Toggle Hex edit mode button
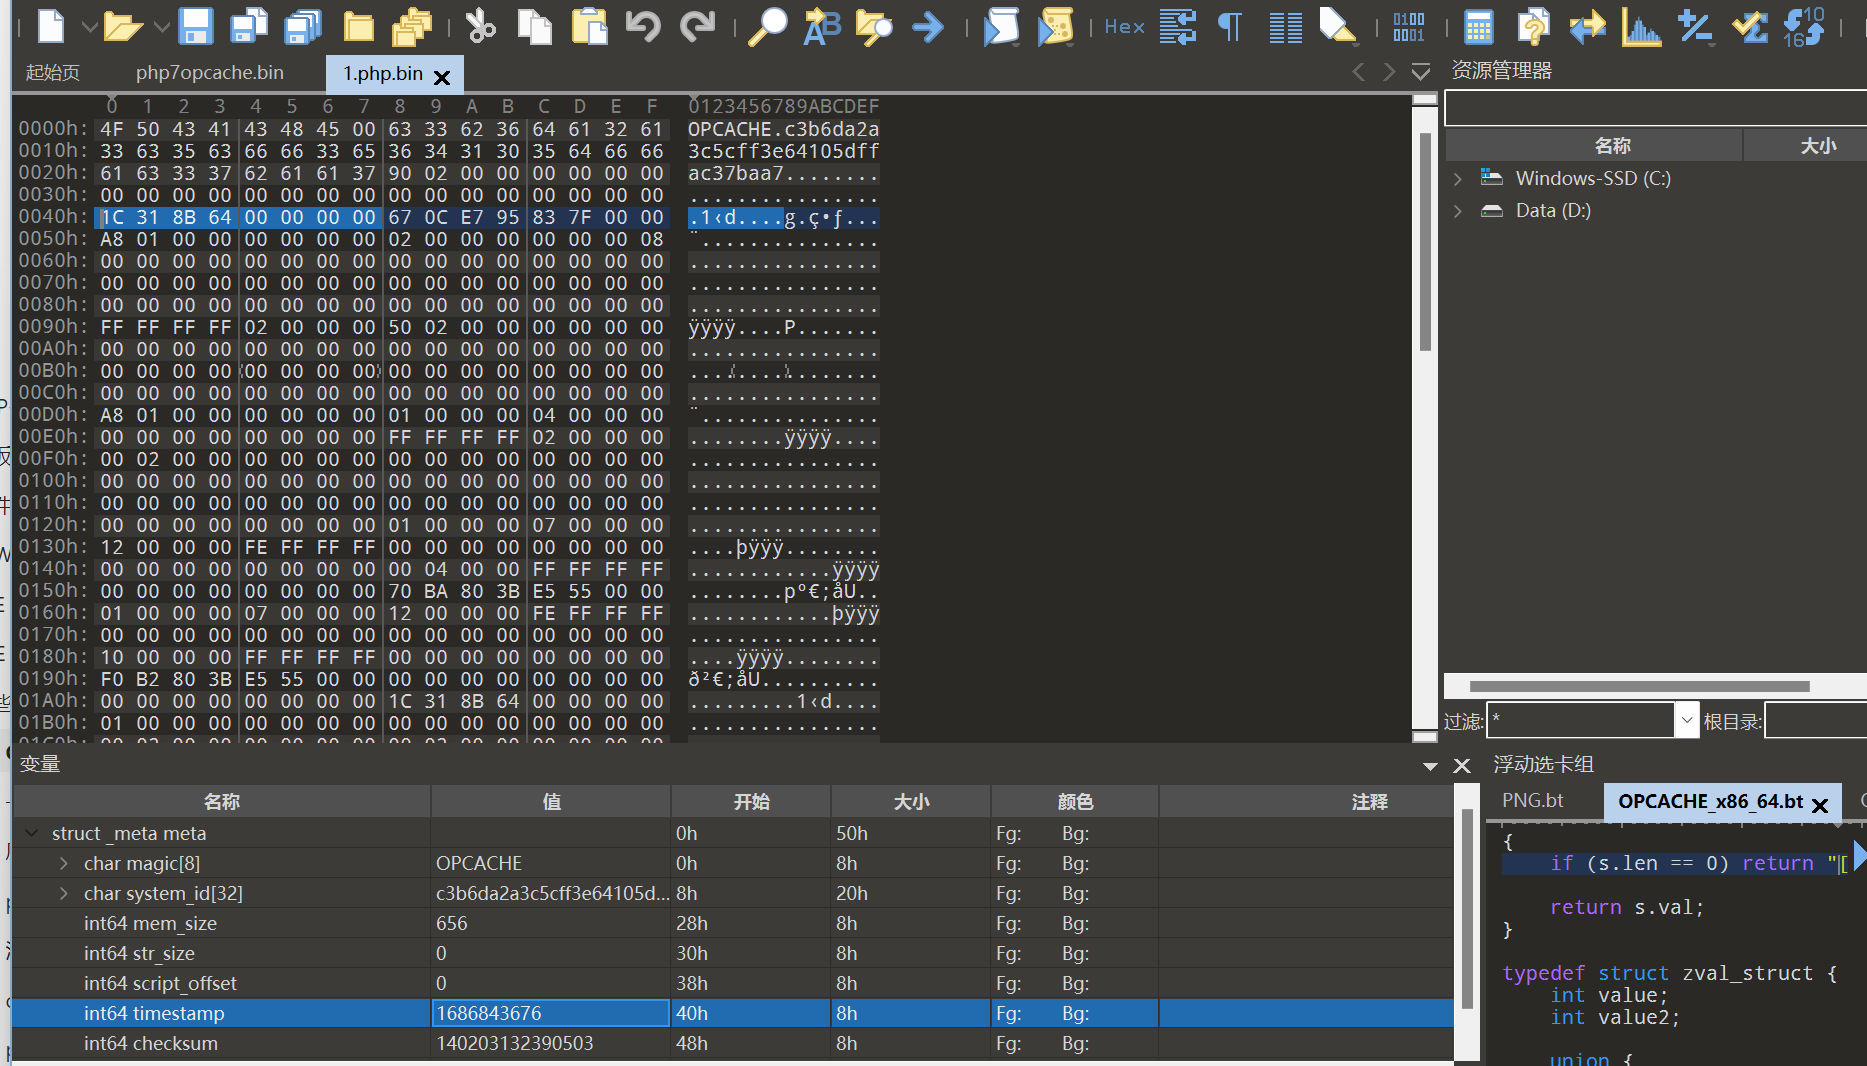 (x=1124, y=27)
